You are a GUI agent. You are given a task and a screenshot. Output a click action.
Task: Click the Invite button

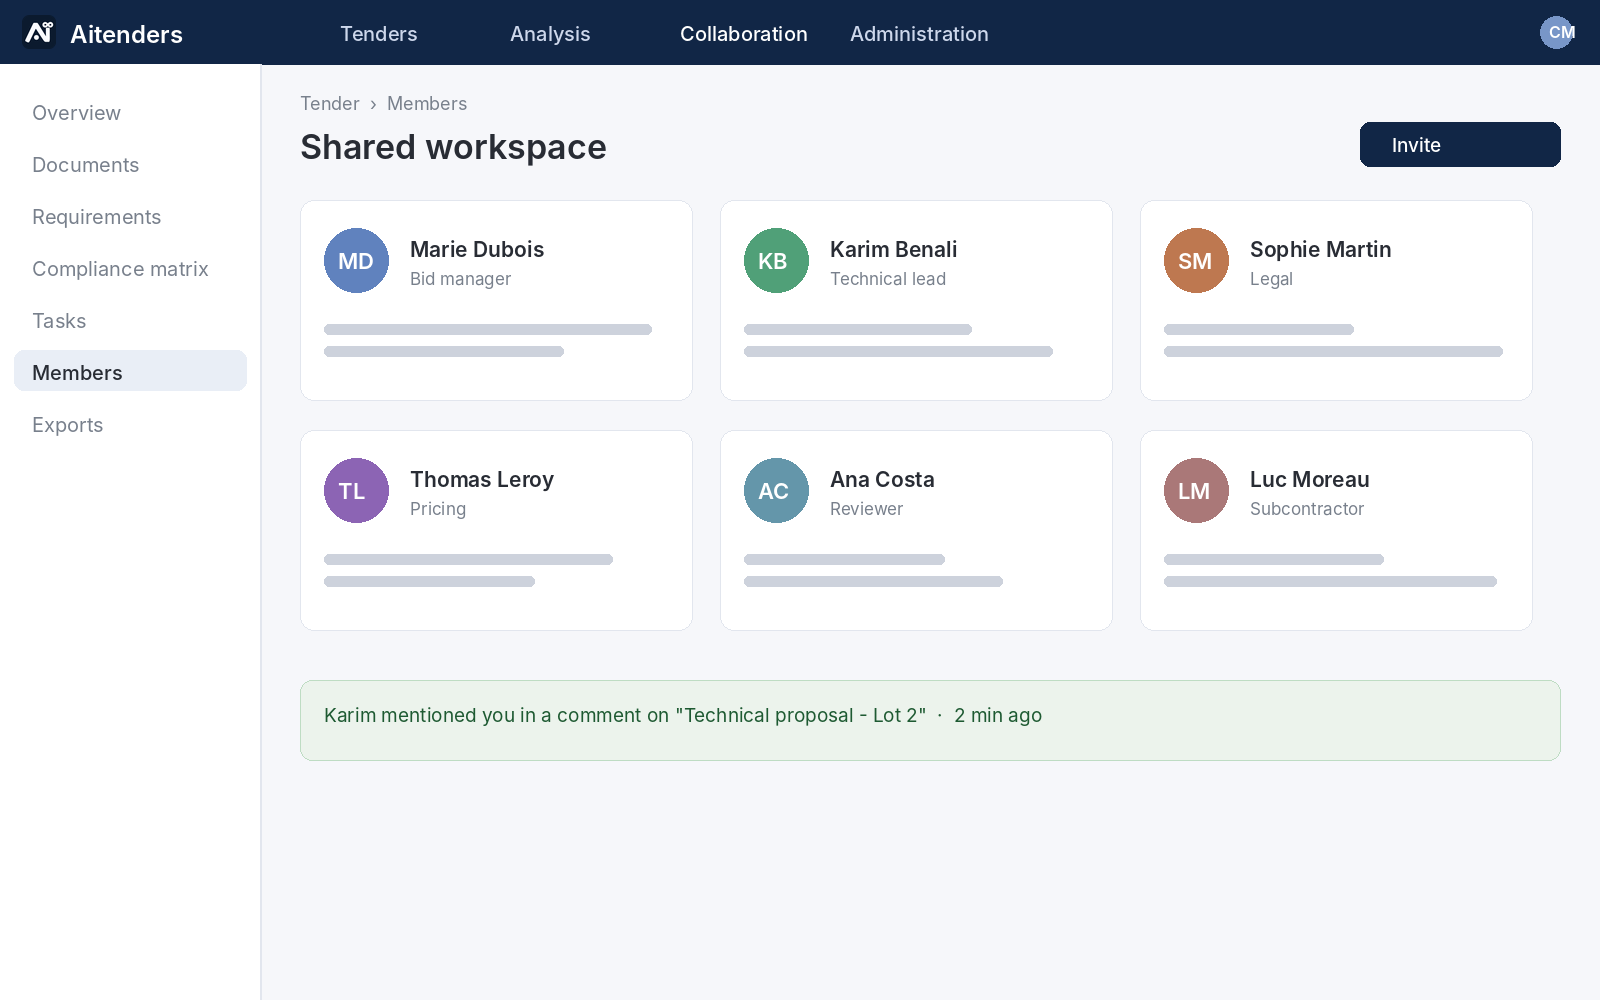[1460, 145]
